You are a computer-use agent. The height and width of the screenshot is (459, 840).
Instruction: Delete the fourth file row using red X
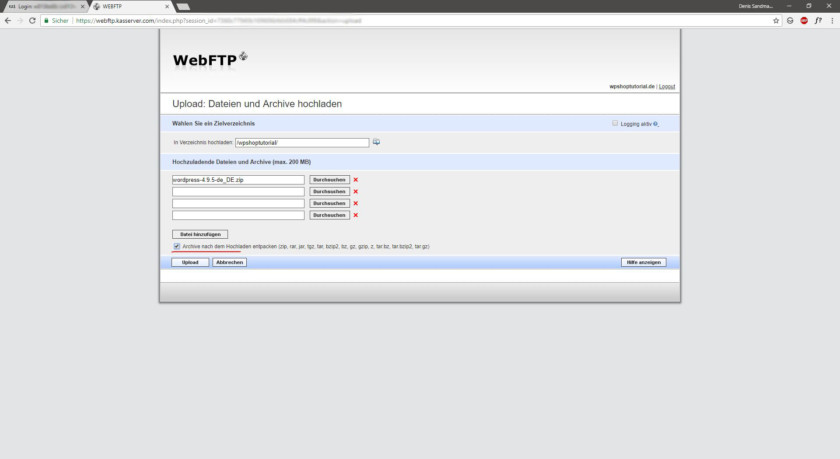pyautogui.click(x=356, y=215)
